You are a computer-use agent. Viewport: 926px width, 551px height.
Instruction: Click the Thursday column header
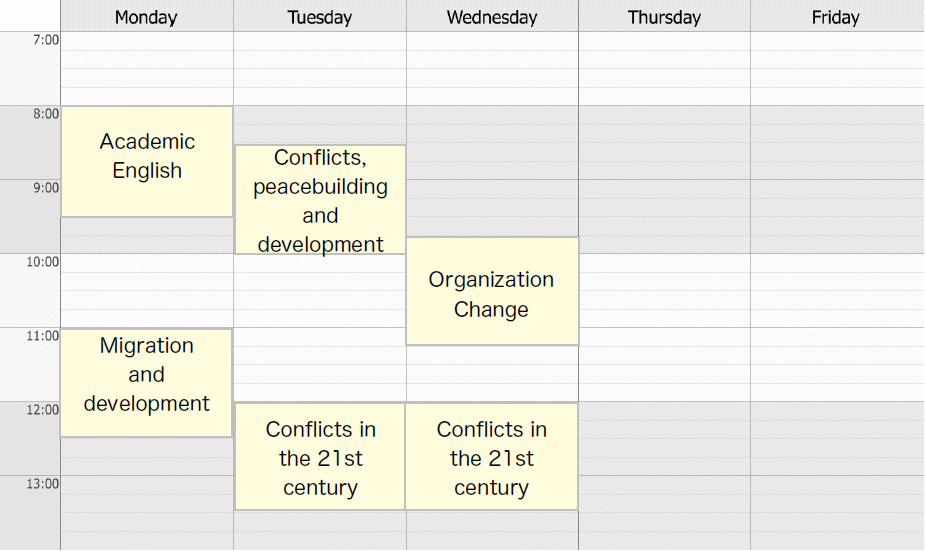[664, 17]
